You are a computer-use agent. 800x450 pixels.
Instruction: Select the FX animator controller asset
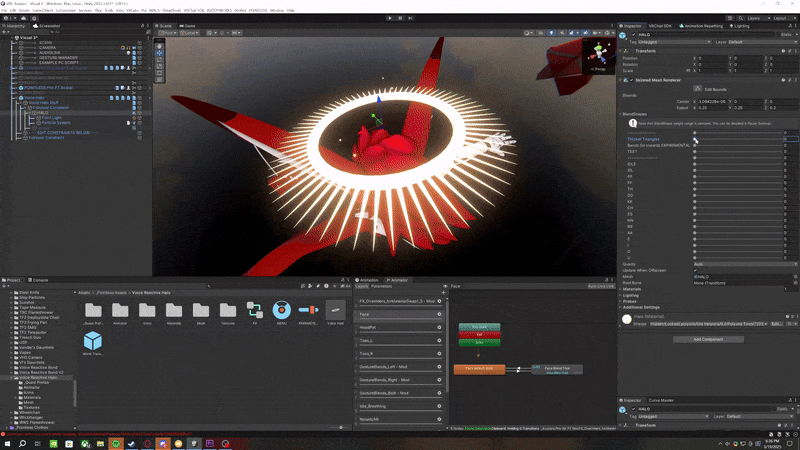click(255, 312)
